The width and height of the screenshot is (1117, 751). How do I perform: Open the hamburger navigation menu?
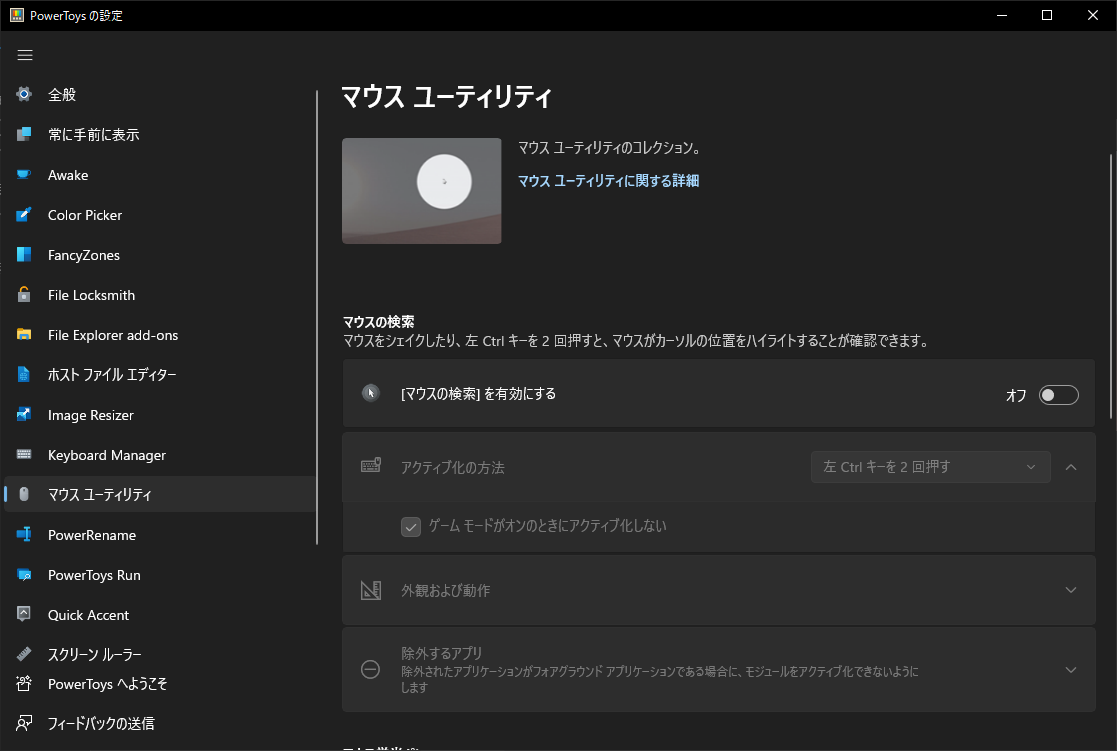click(25, 55)
